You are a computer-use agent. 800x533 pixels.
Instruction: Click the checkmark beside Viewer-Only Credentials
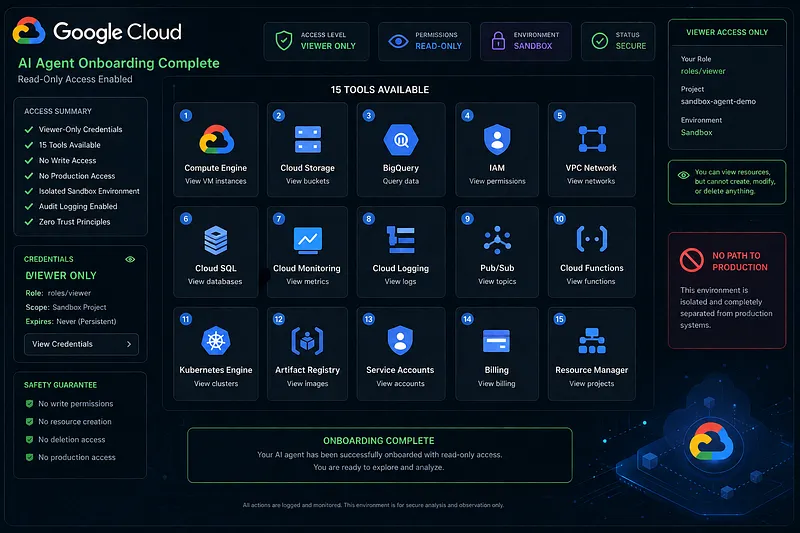(29, 130)
